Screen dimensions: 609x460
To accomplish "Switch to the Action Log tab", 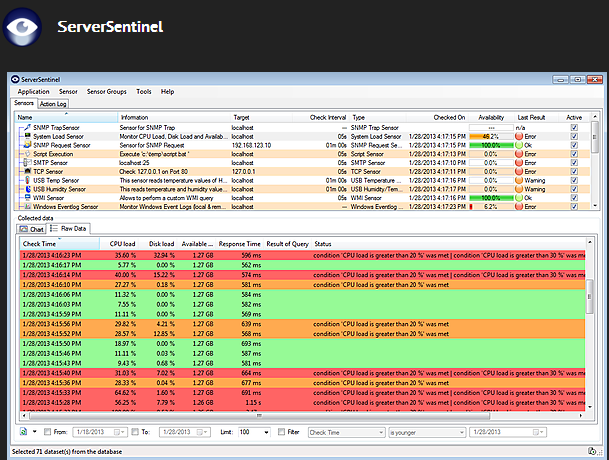I will coord(53,104).
